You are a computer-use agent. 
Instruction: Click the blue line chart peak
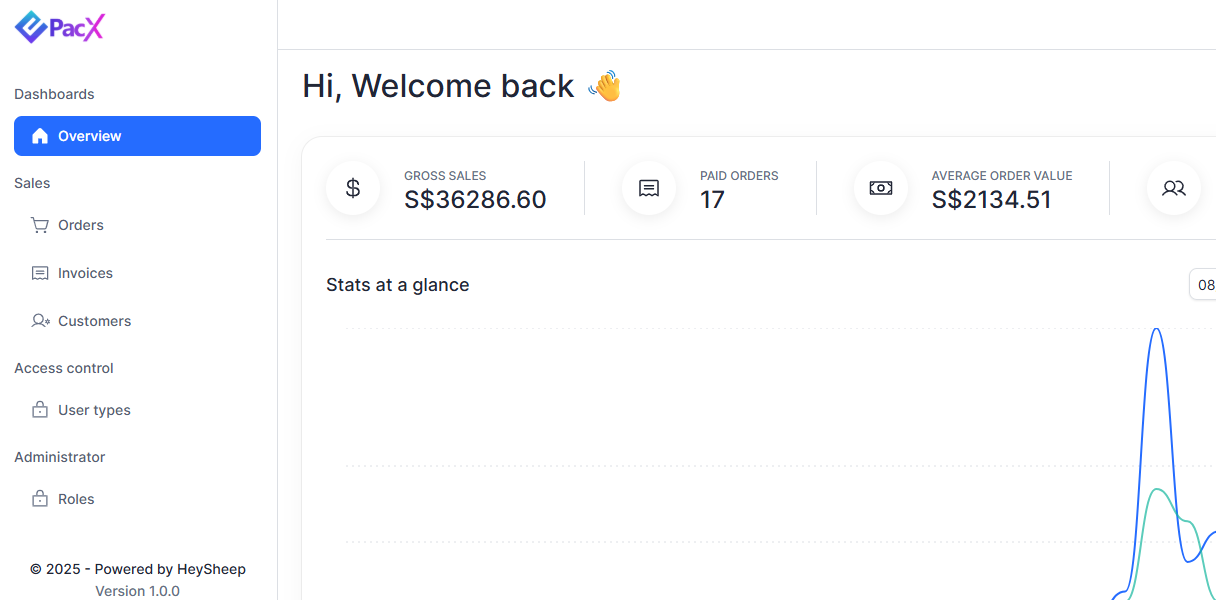(1157, 329)
